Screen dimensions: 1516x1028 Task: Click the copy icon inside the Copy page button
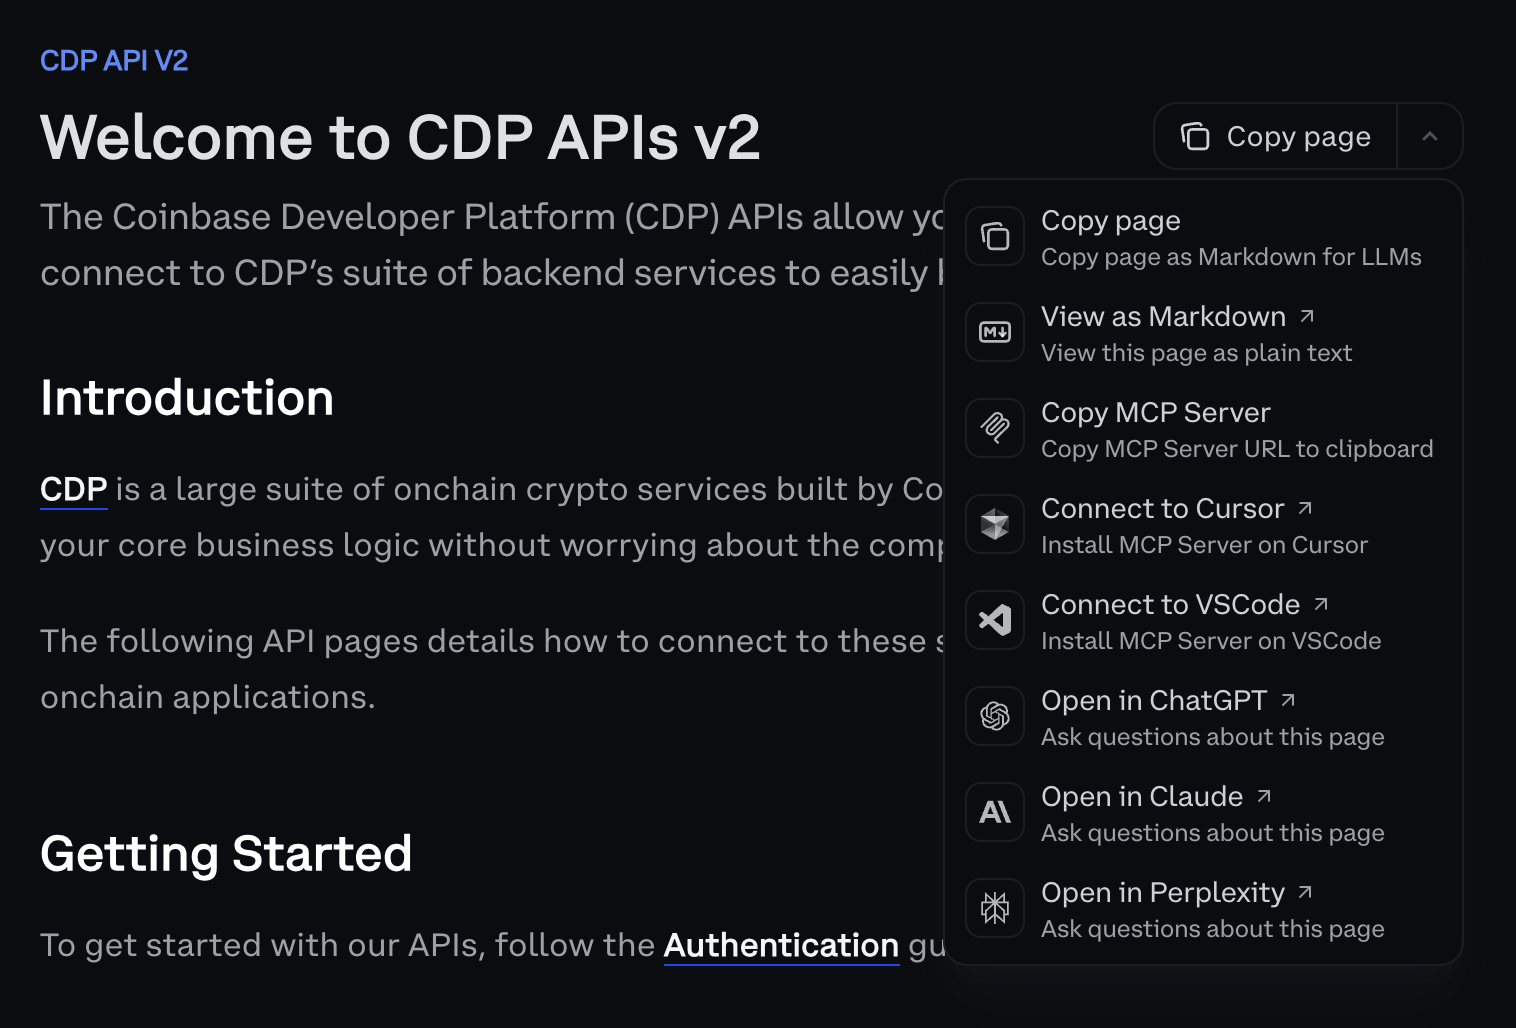pos(1196,136)
